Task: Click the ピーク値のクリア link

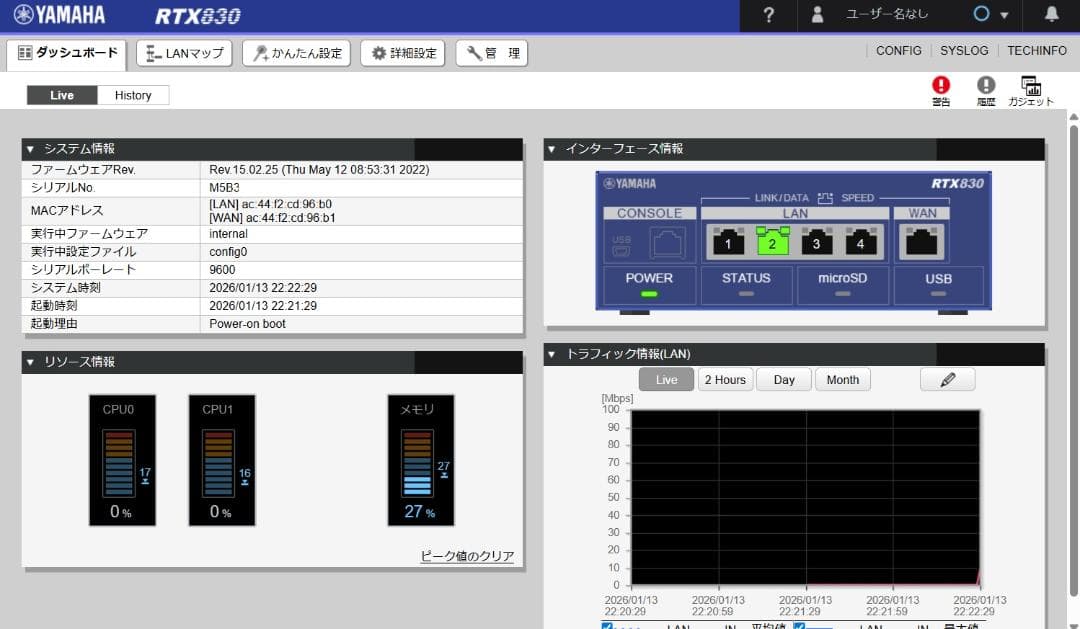Action: 466,555
